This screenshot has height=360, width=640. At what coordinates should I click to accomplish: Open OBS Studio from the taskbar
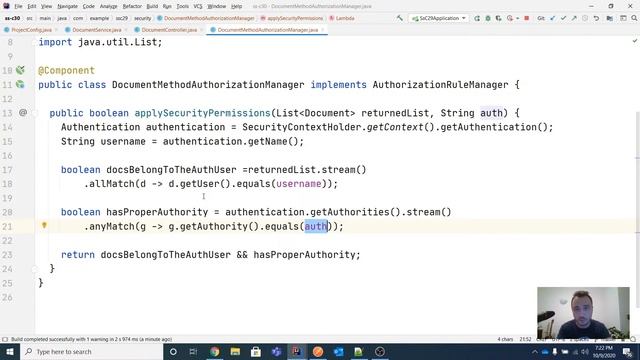point(380,351)
